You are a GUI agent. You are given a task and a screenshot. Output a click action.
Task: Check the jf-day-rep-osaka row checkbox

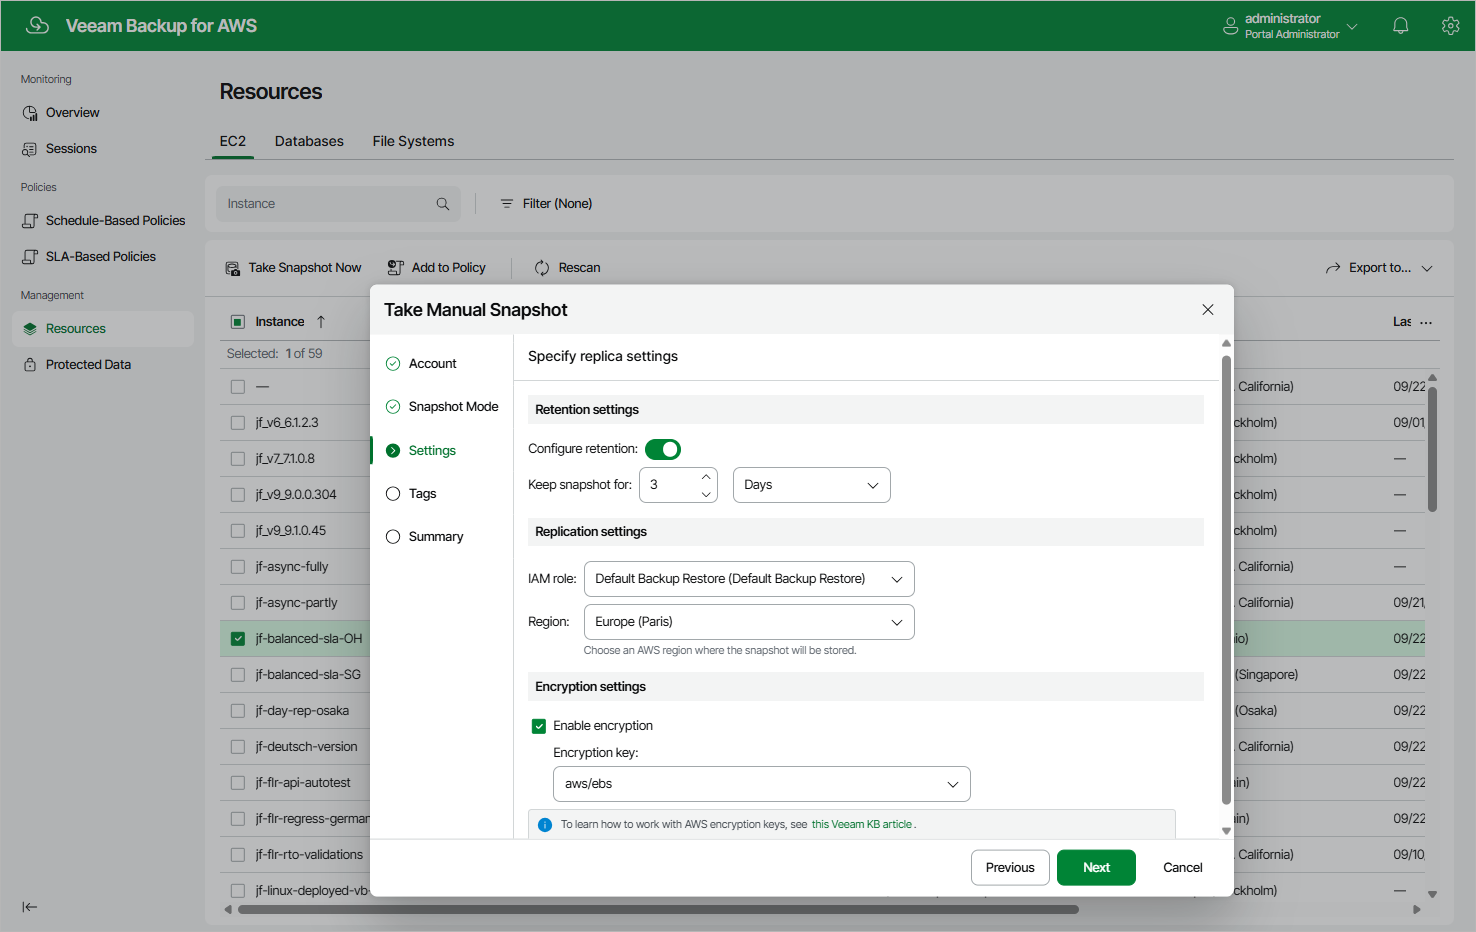pyautogui.click(x=238, y=711)
